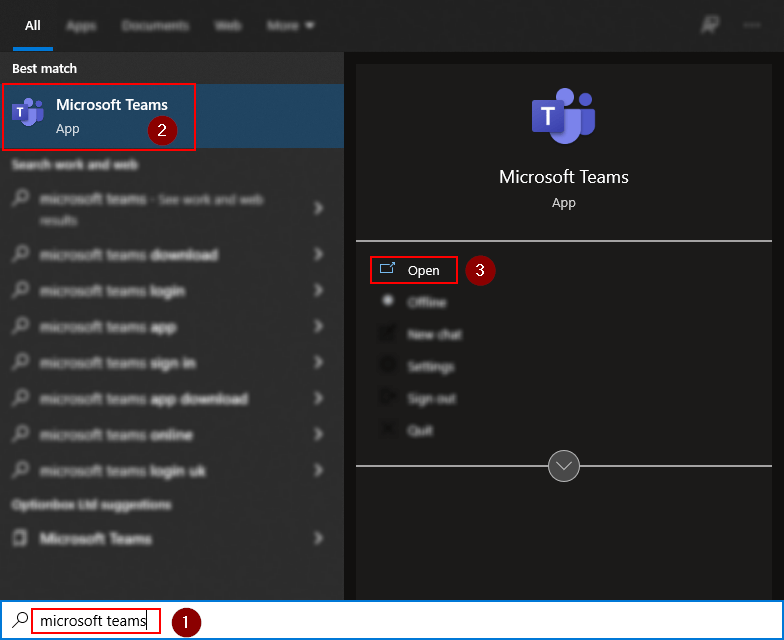Screen dimensions: 784x640
Task: Choose Offline in the Teams actions list
Action: 426,302
